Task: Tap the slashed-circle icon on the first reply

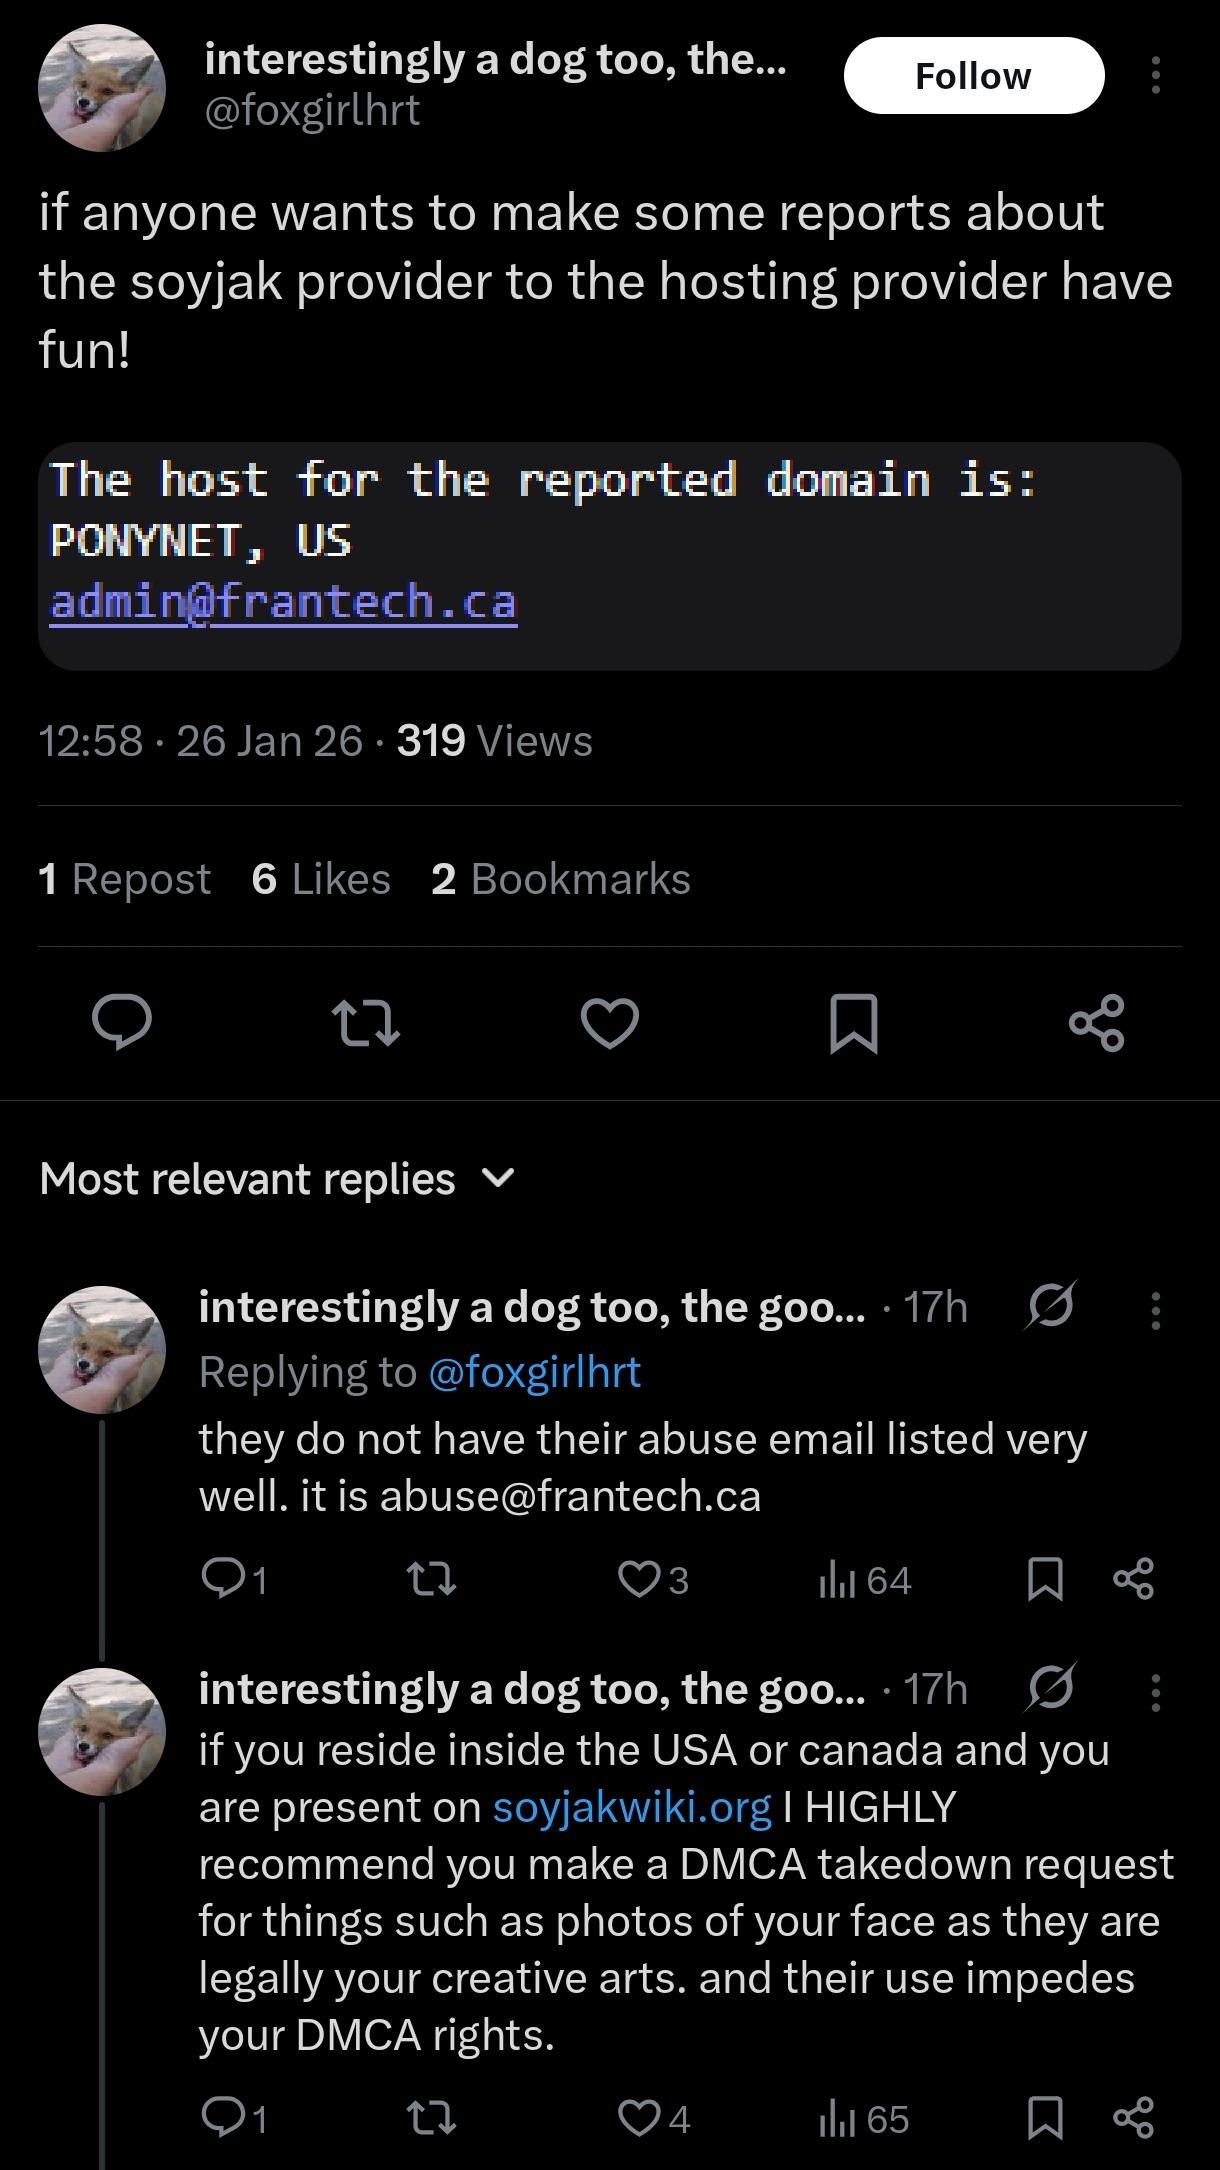Action: pyautogui.click(x=1049, y=1306)
